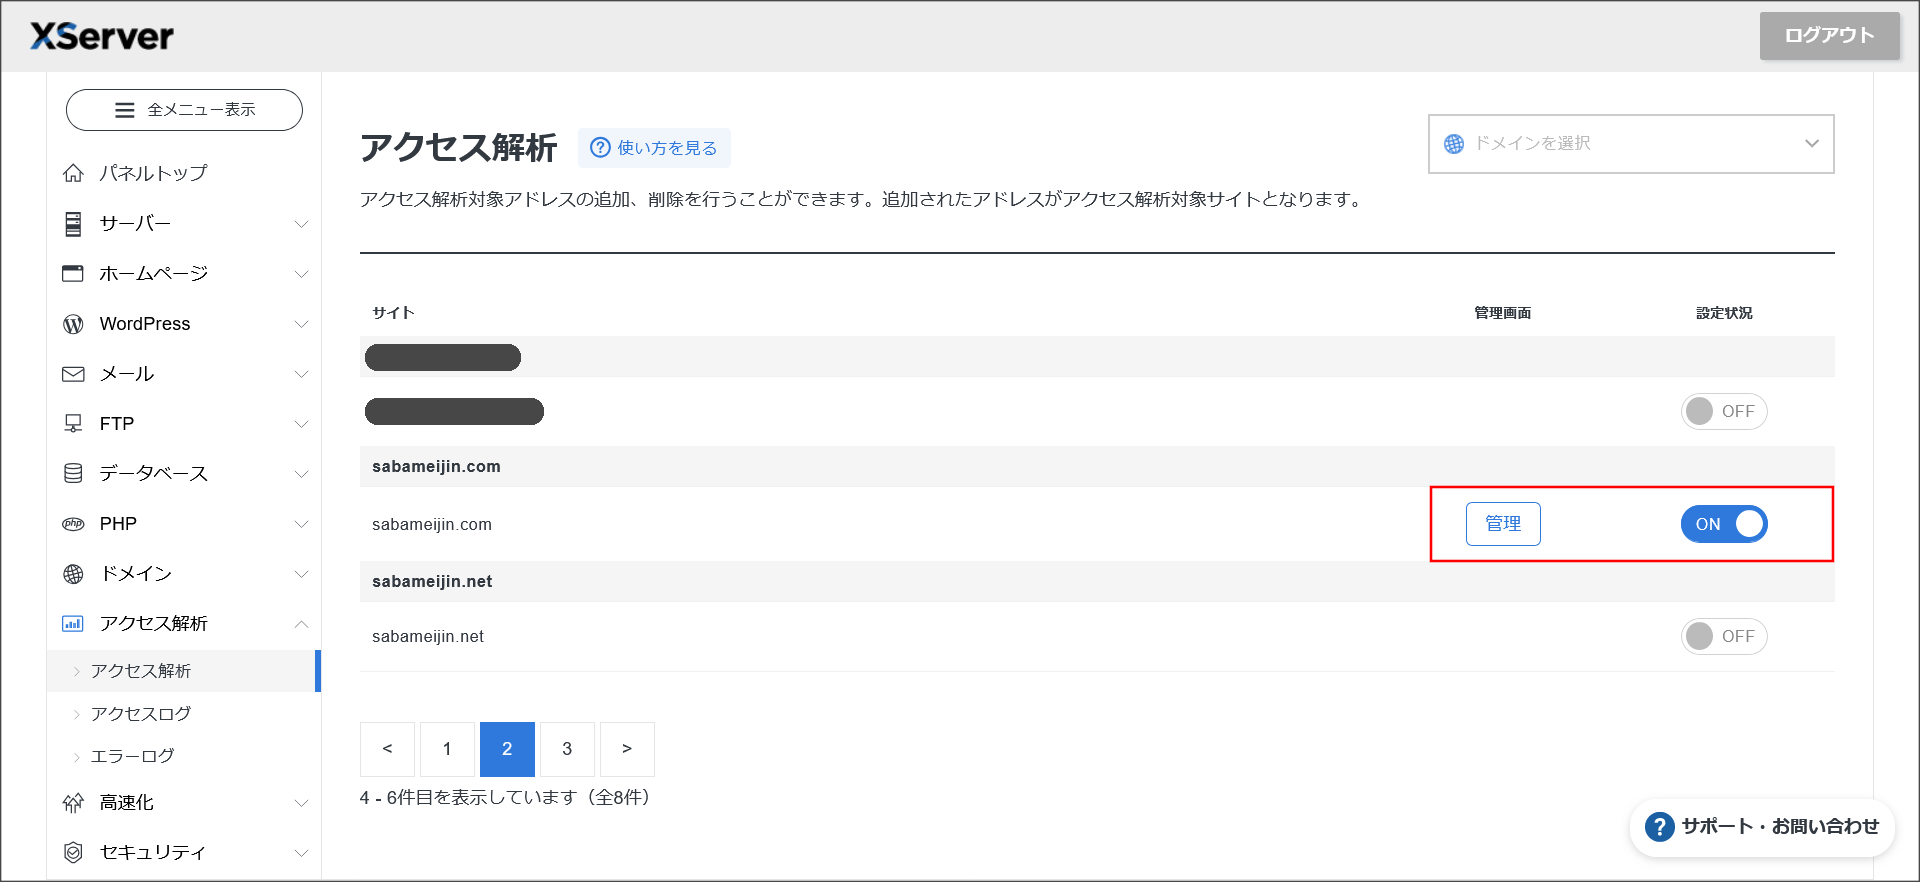Click the house icon for パネルトップ
Image resolution: width=1920 pixels, height=882 pixels.
click(x=73, y=173)
